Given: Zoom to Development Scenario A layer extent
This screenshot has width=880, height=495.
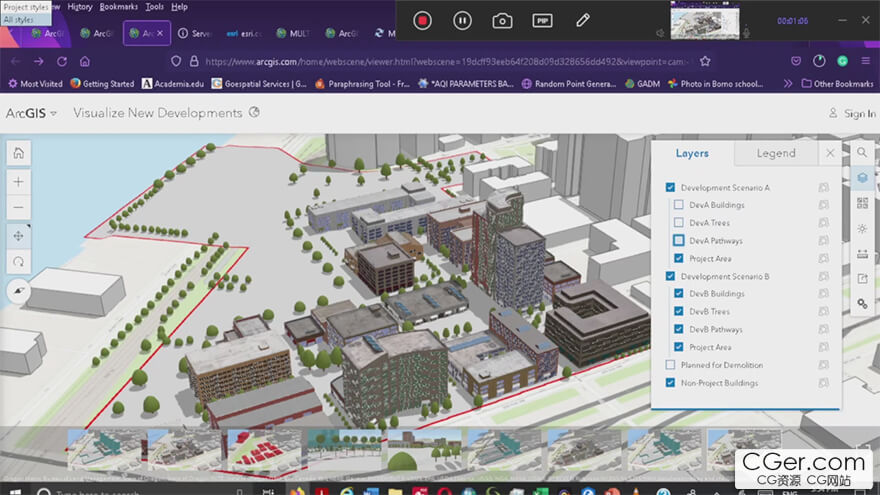Looking at the screenshot, I should (x=823, y=187).
